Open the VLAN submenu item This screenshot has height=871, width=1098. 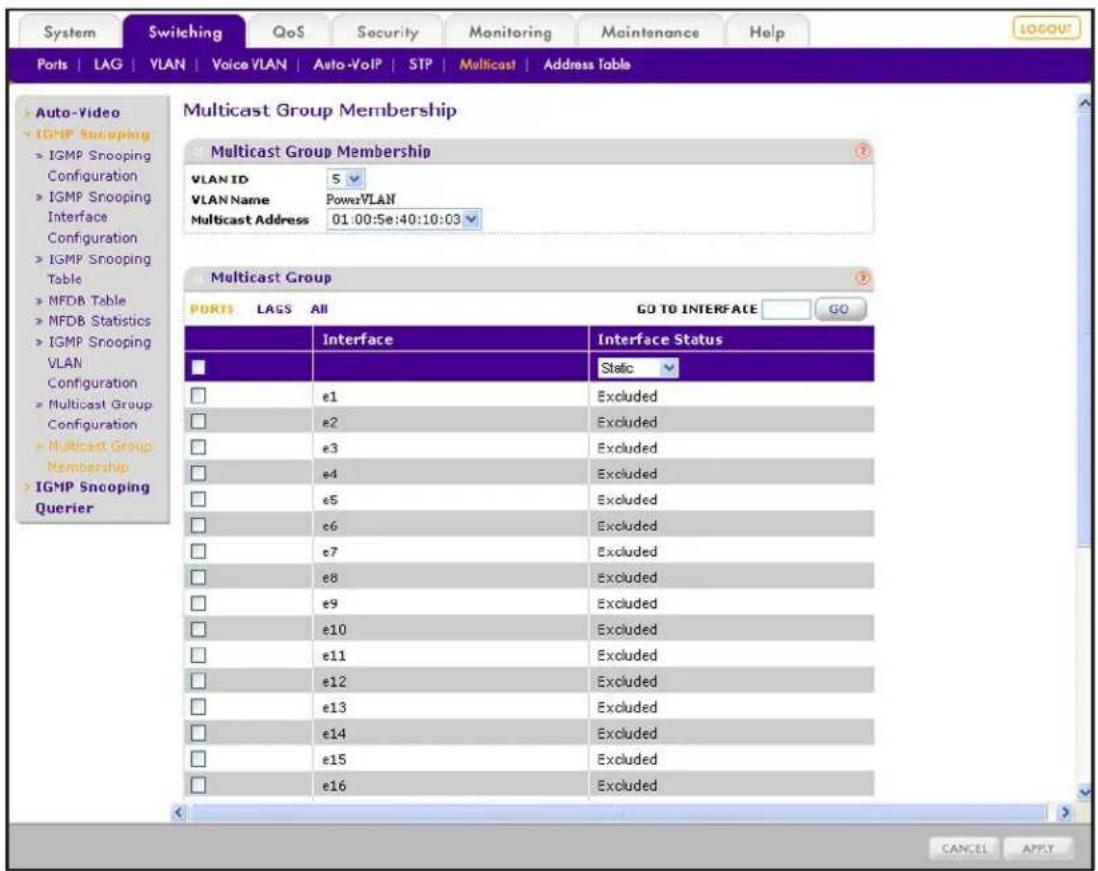168,64
